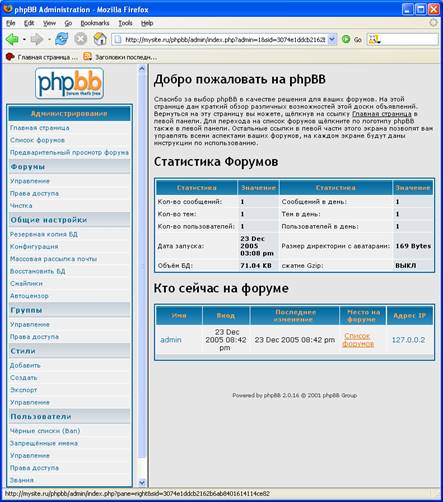Viewport: 443px width, 502px height.
Task: Open the Bookmarks menu
Action: (x=95, y=23)
